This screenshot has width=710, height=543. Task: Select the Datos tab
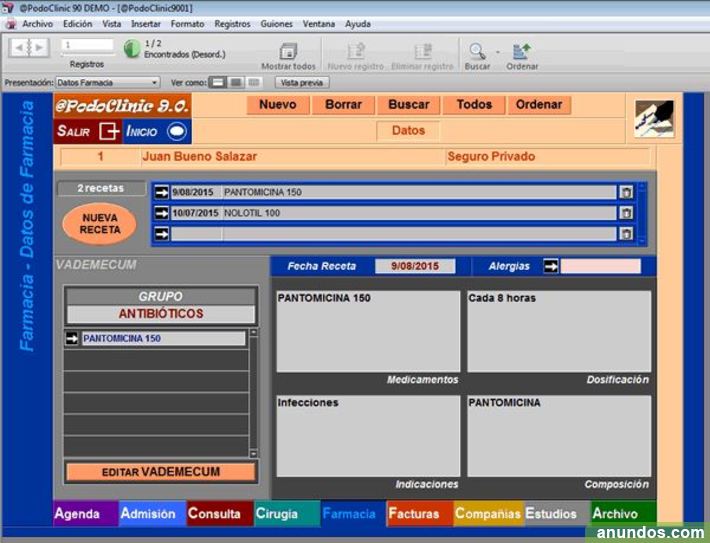click(408, 130)
